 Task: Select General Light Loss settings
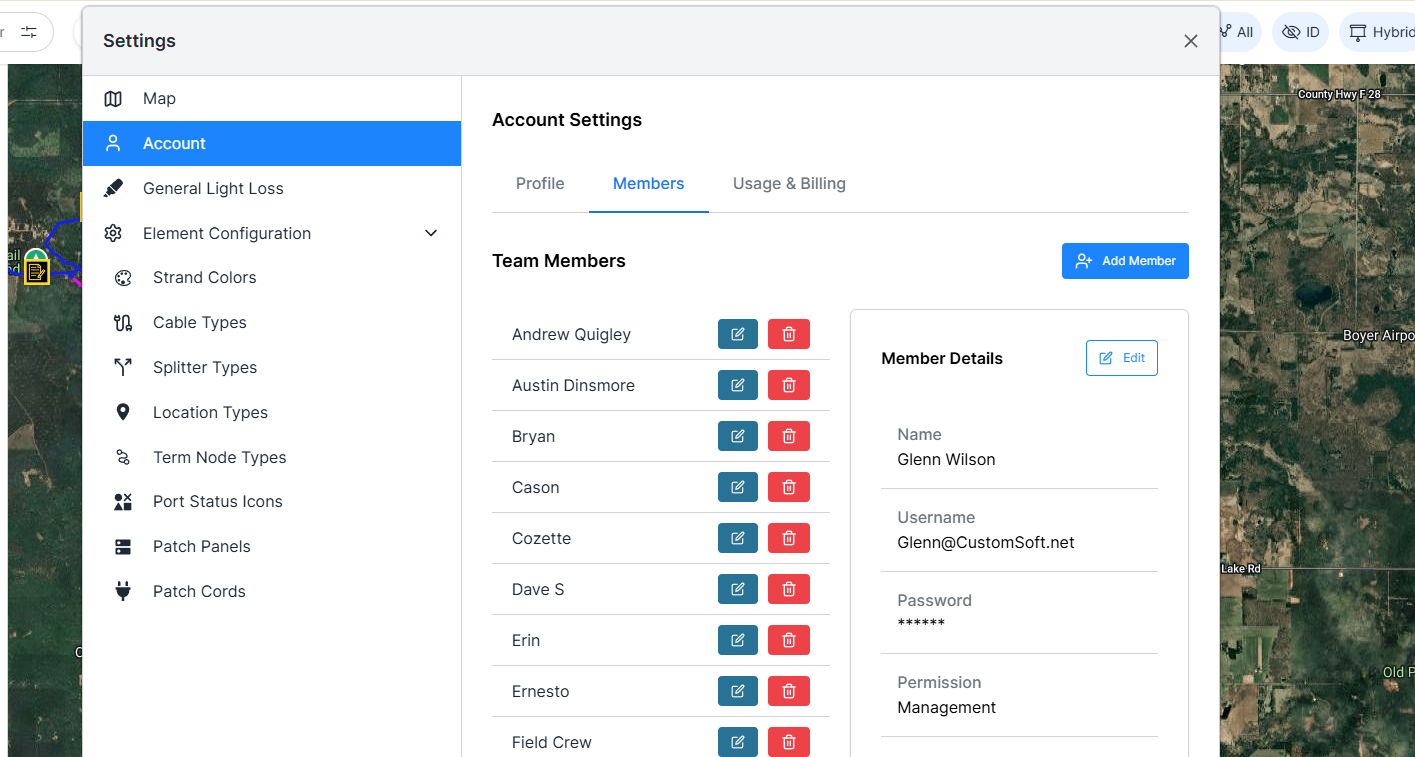[x=213, y=188]
